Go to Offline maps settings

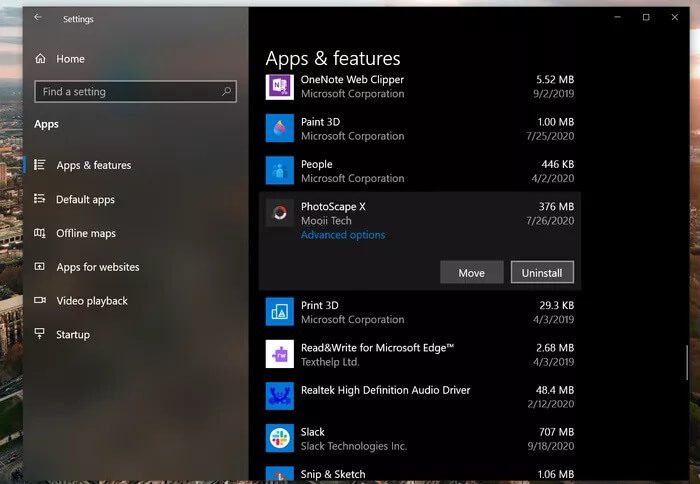pyautogui.click(x=86, y=233)
